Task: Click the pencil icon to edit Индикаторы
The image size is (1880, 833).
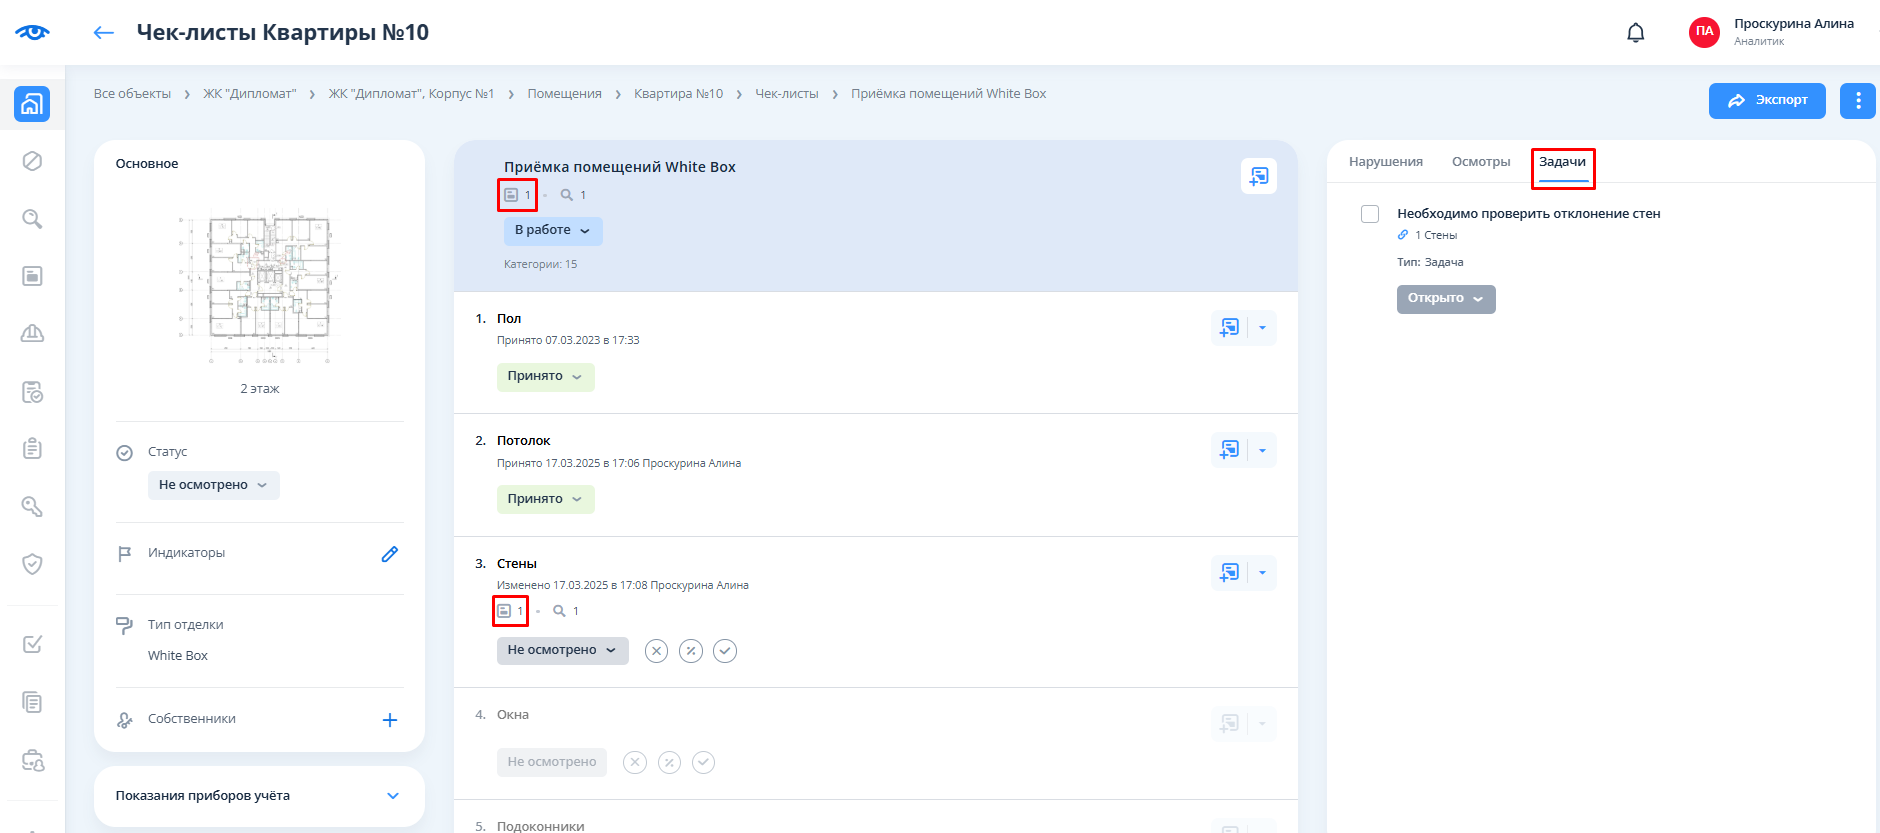Action: pyautogui.click(x=390, y=554)
